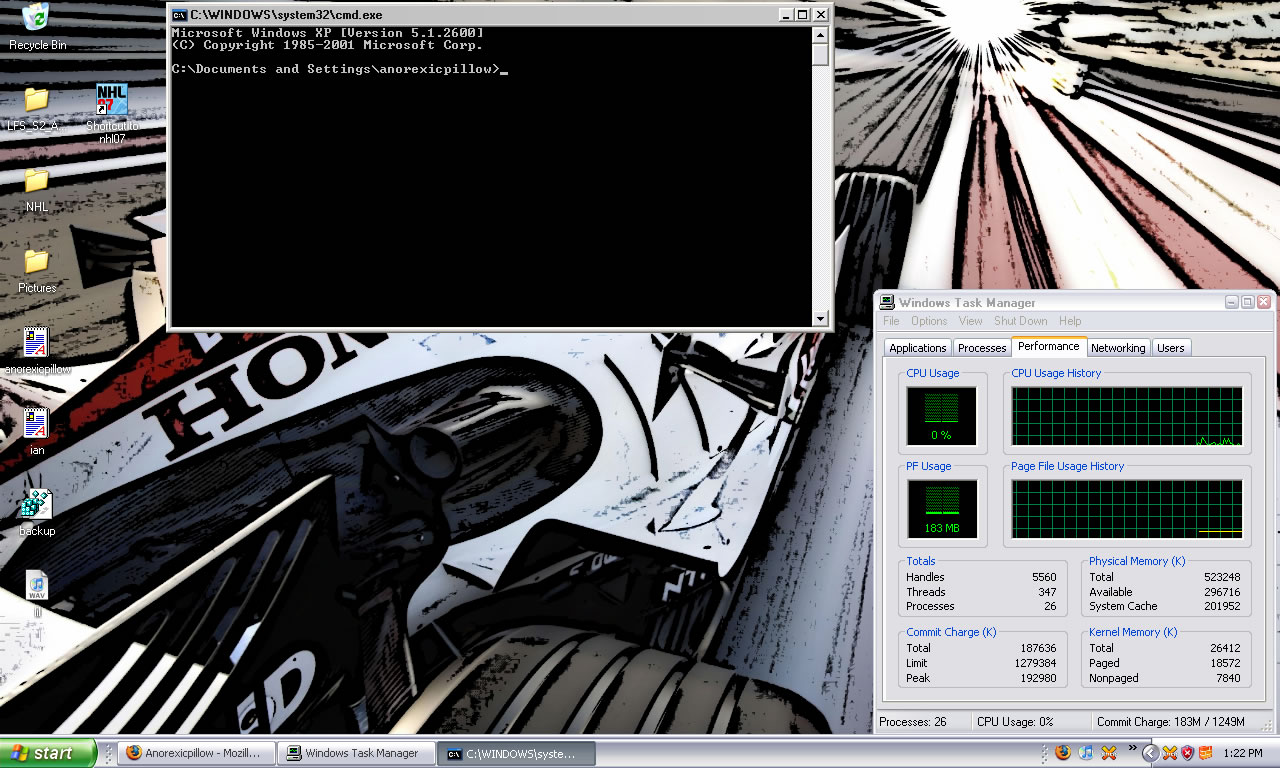Switch to the Applications tab
This screenshot has height=768, width=1280.
coord(918,348)
